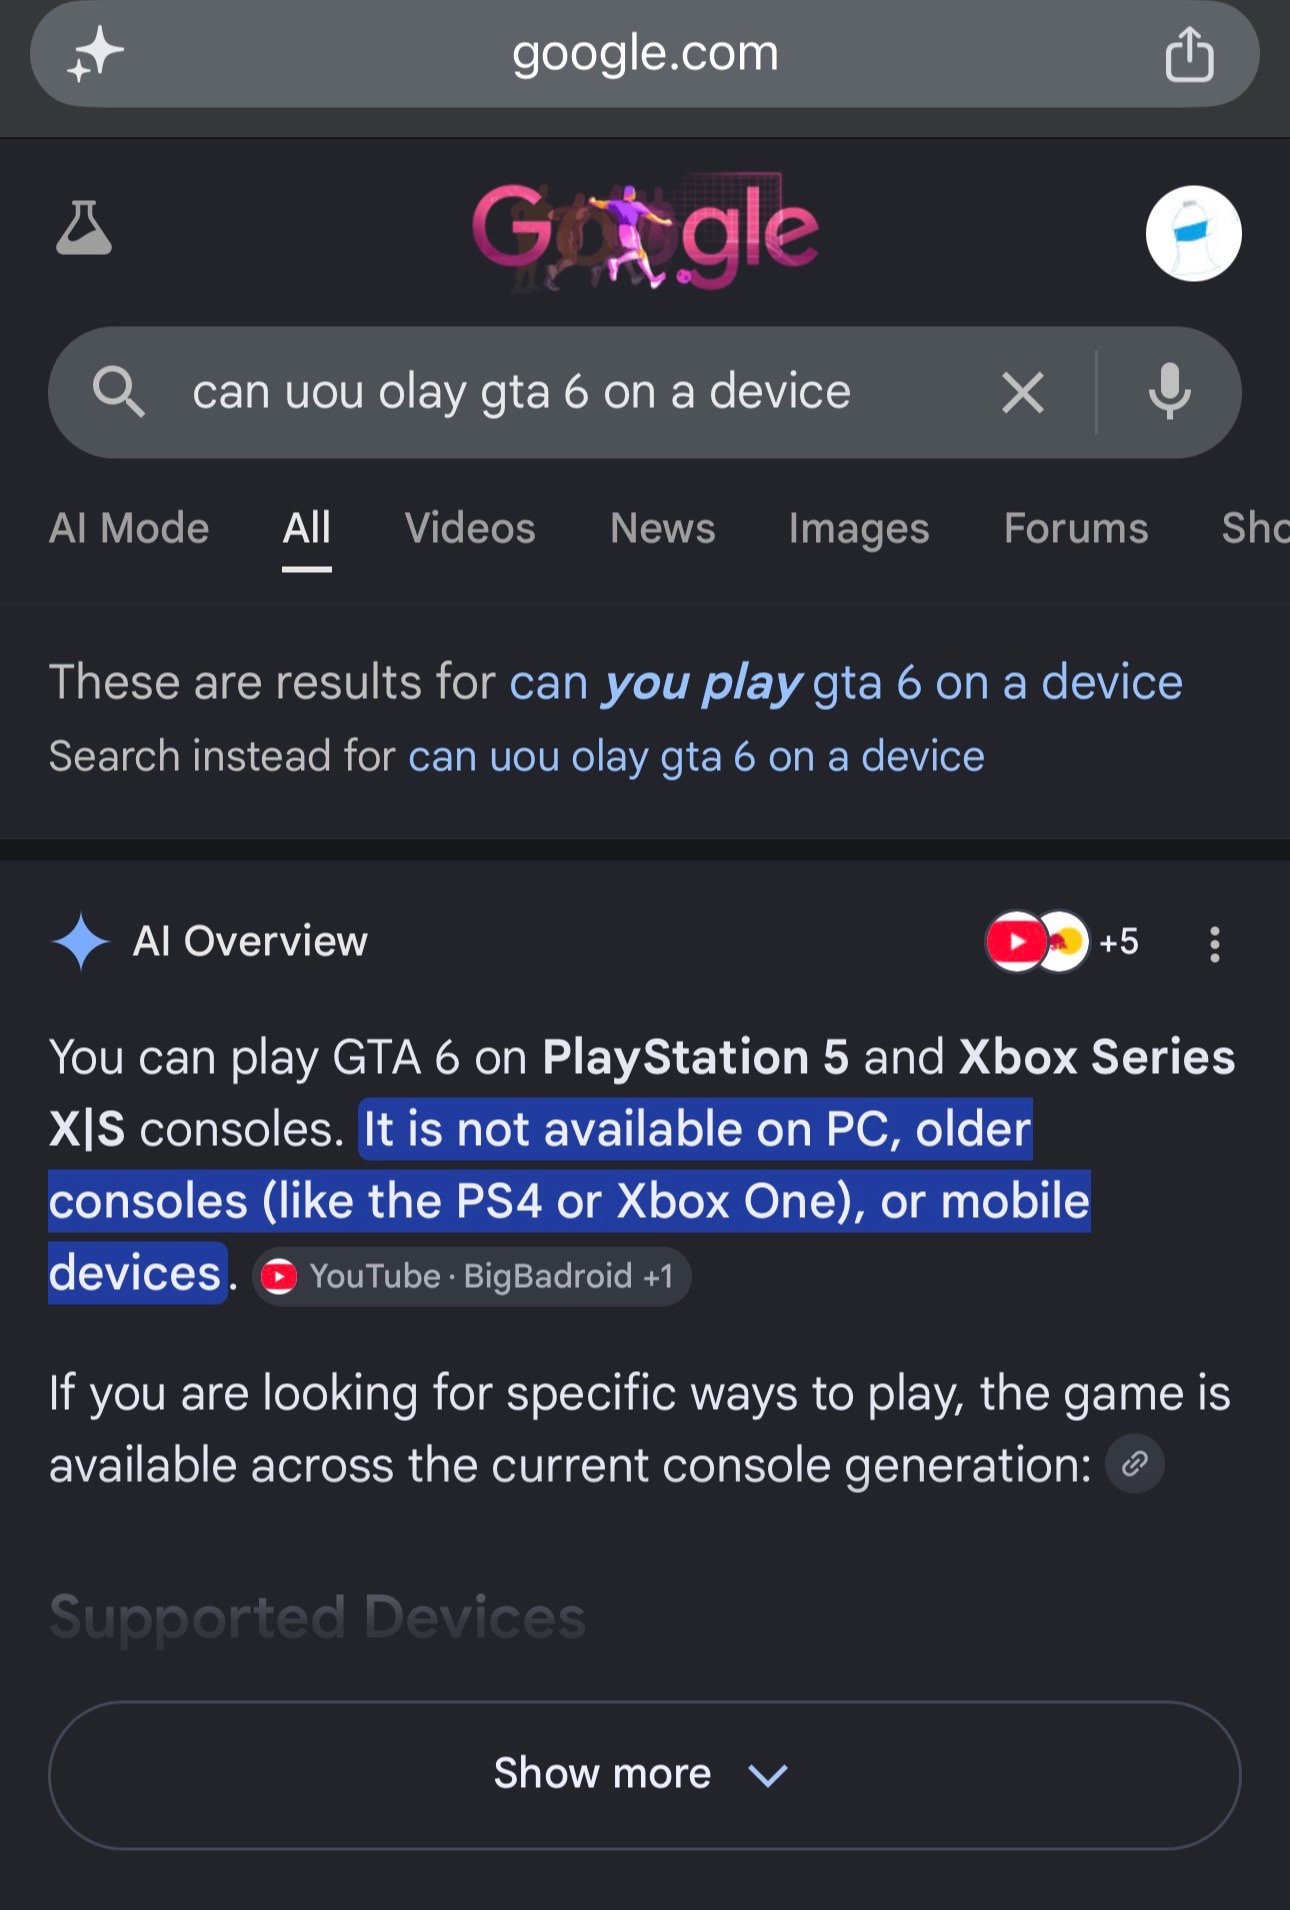This screenshot has height=1910, width=1290.
Task: Open the News results tab
Action: (663, 528)
